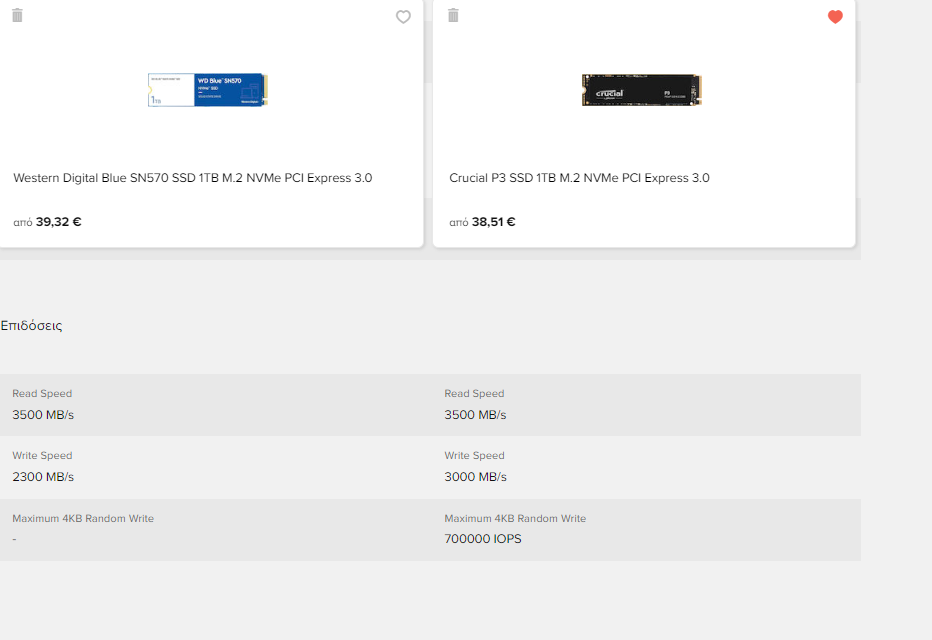Favorite the Western Digital Blue SN570 heart
This screenshot has width=932, height=640.
click(403, 17)
